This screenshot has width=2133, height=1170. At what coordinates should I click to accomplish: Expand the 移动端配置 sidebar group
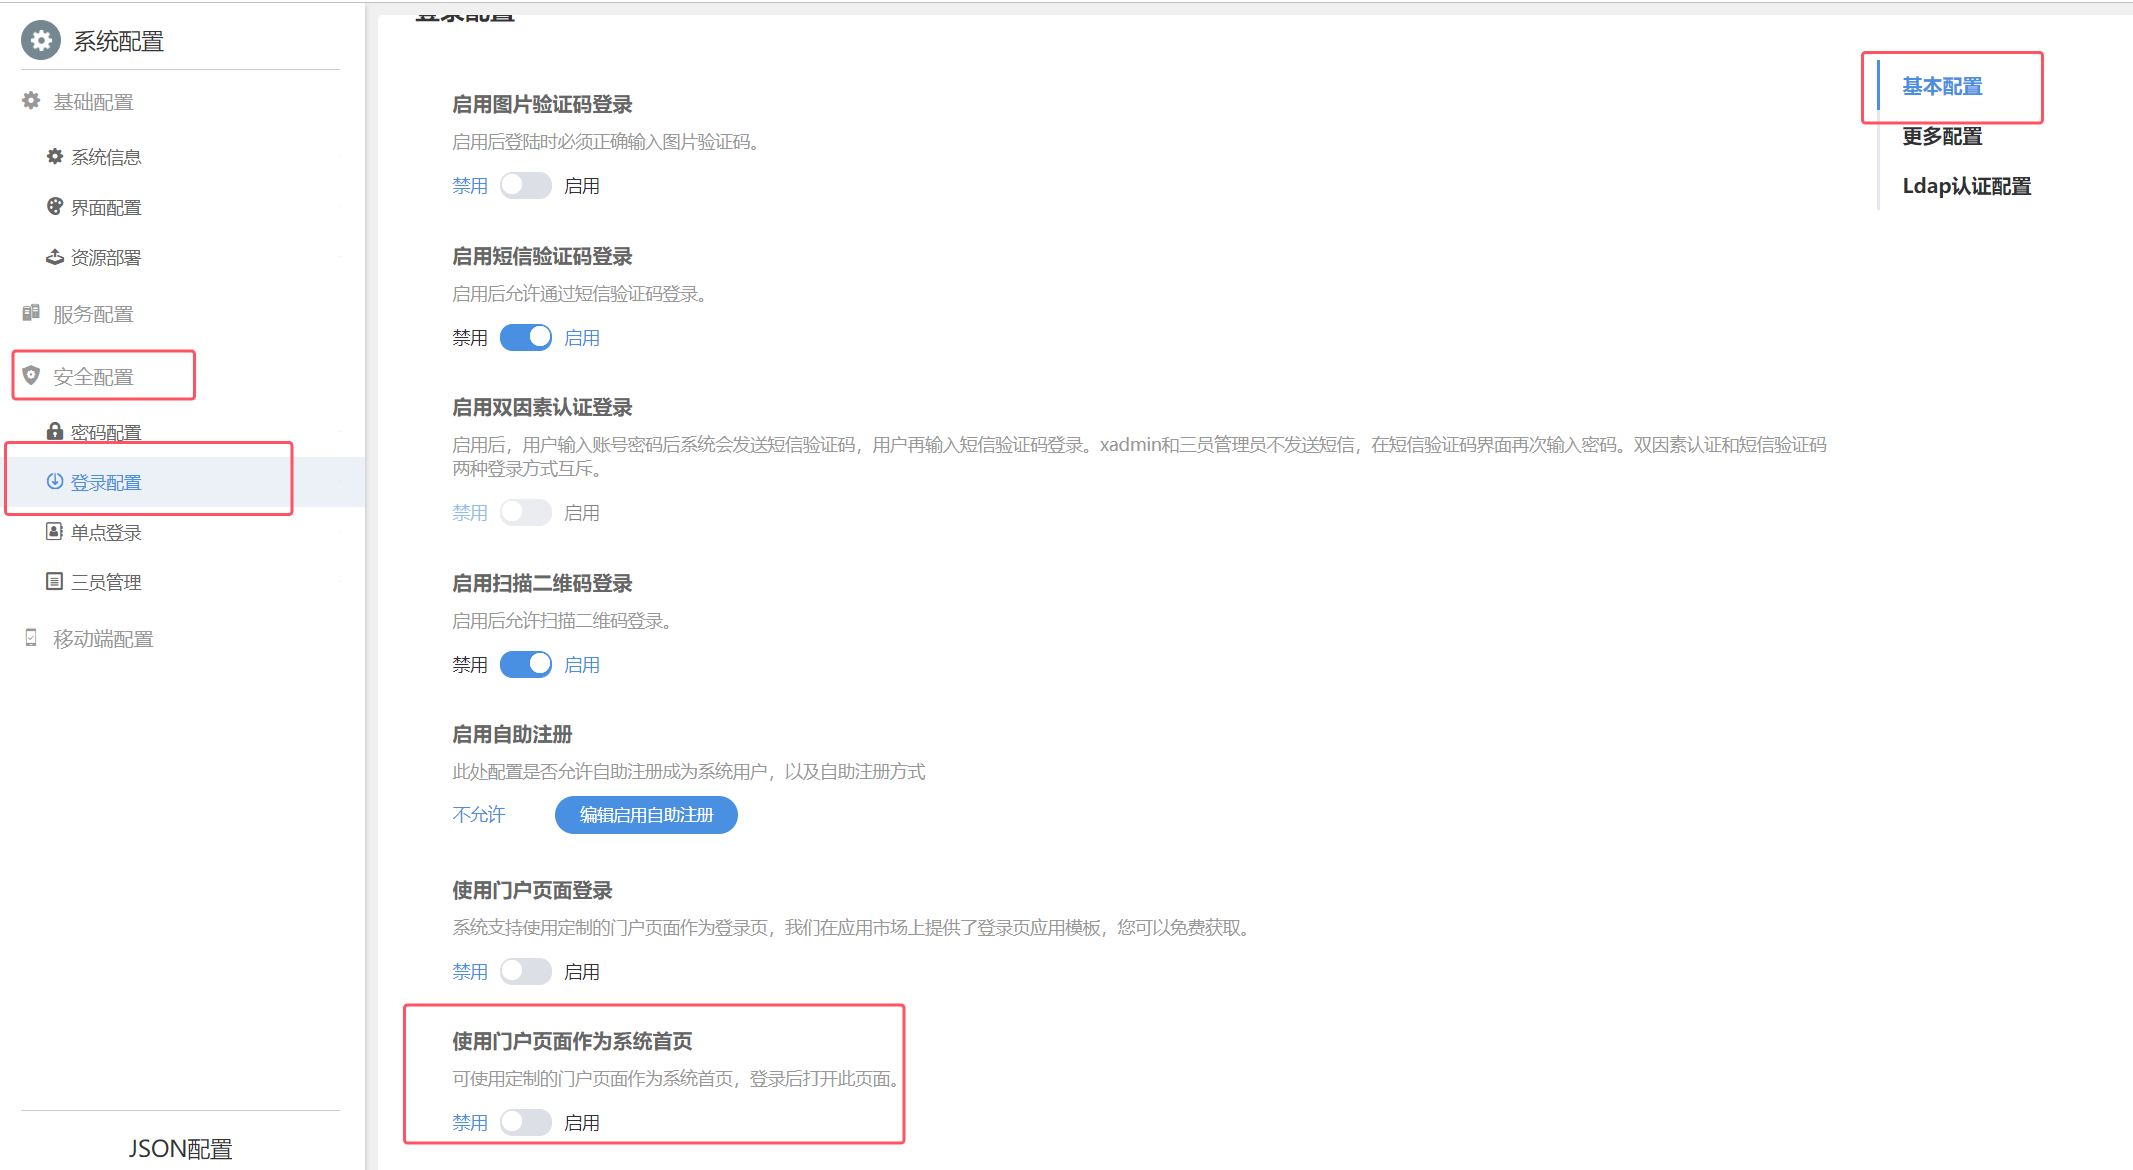pyautogui.click(x=103, y=639)
